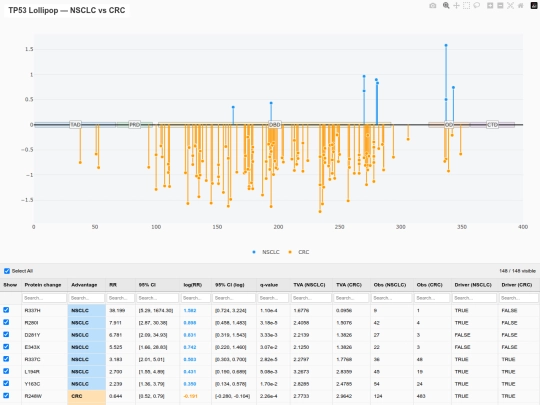The image size is (540, 405).
Task: Uncheck Show checkbox for Y163C row
Action: point(6,383)
